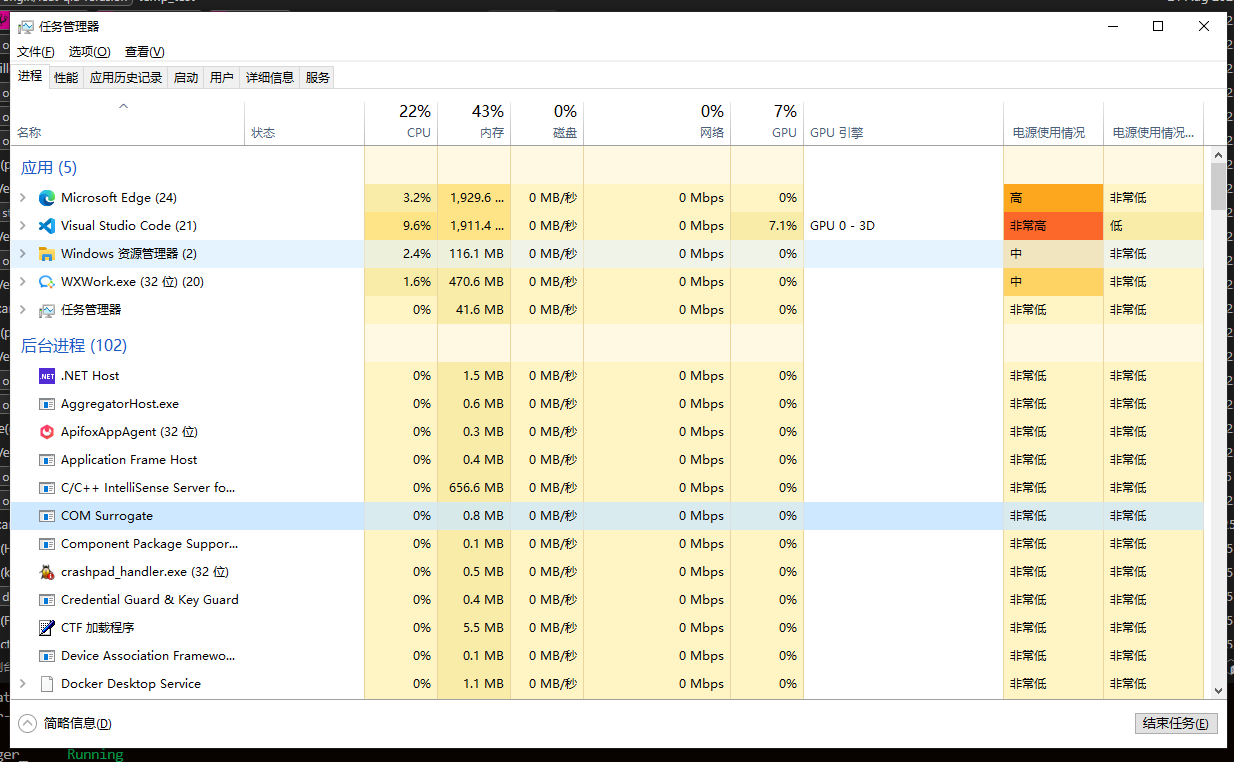This screenshot has width=1234, height=762.
Task: Click the Visual Studio Code icon
Action: [x=46, y=226]
